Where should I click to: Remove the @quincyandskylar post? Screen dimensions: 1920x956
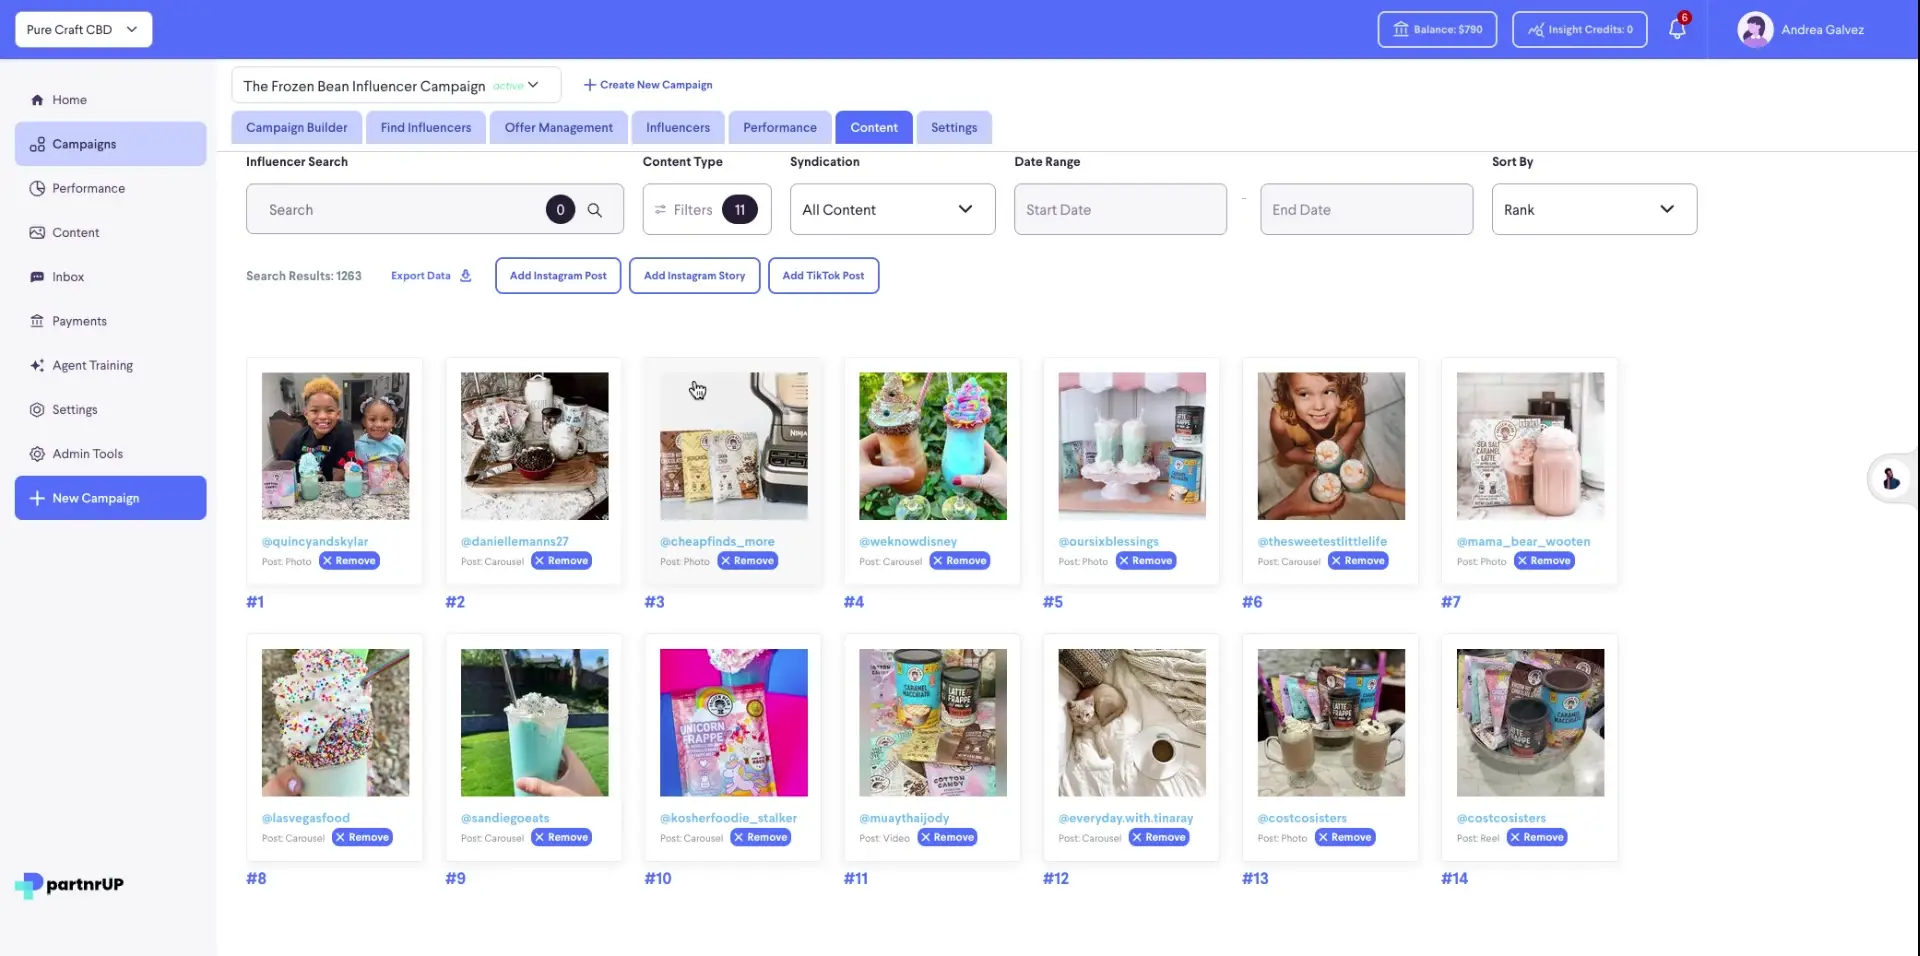(349, 561)
